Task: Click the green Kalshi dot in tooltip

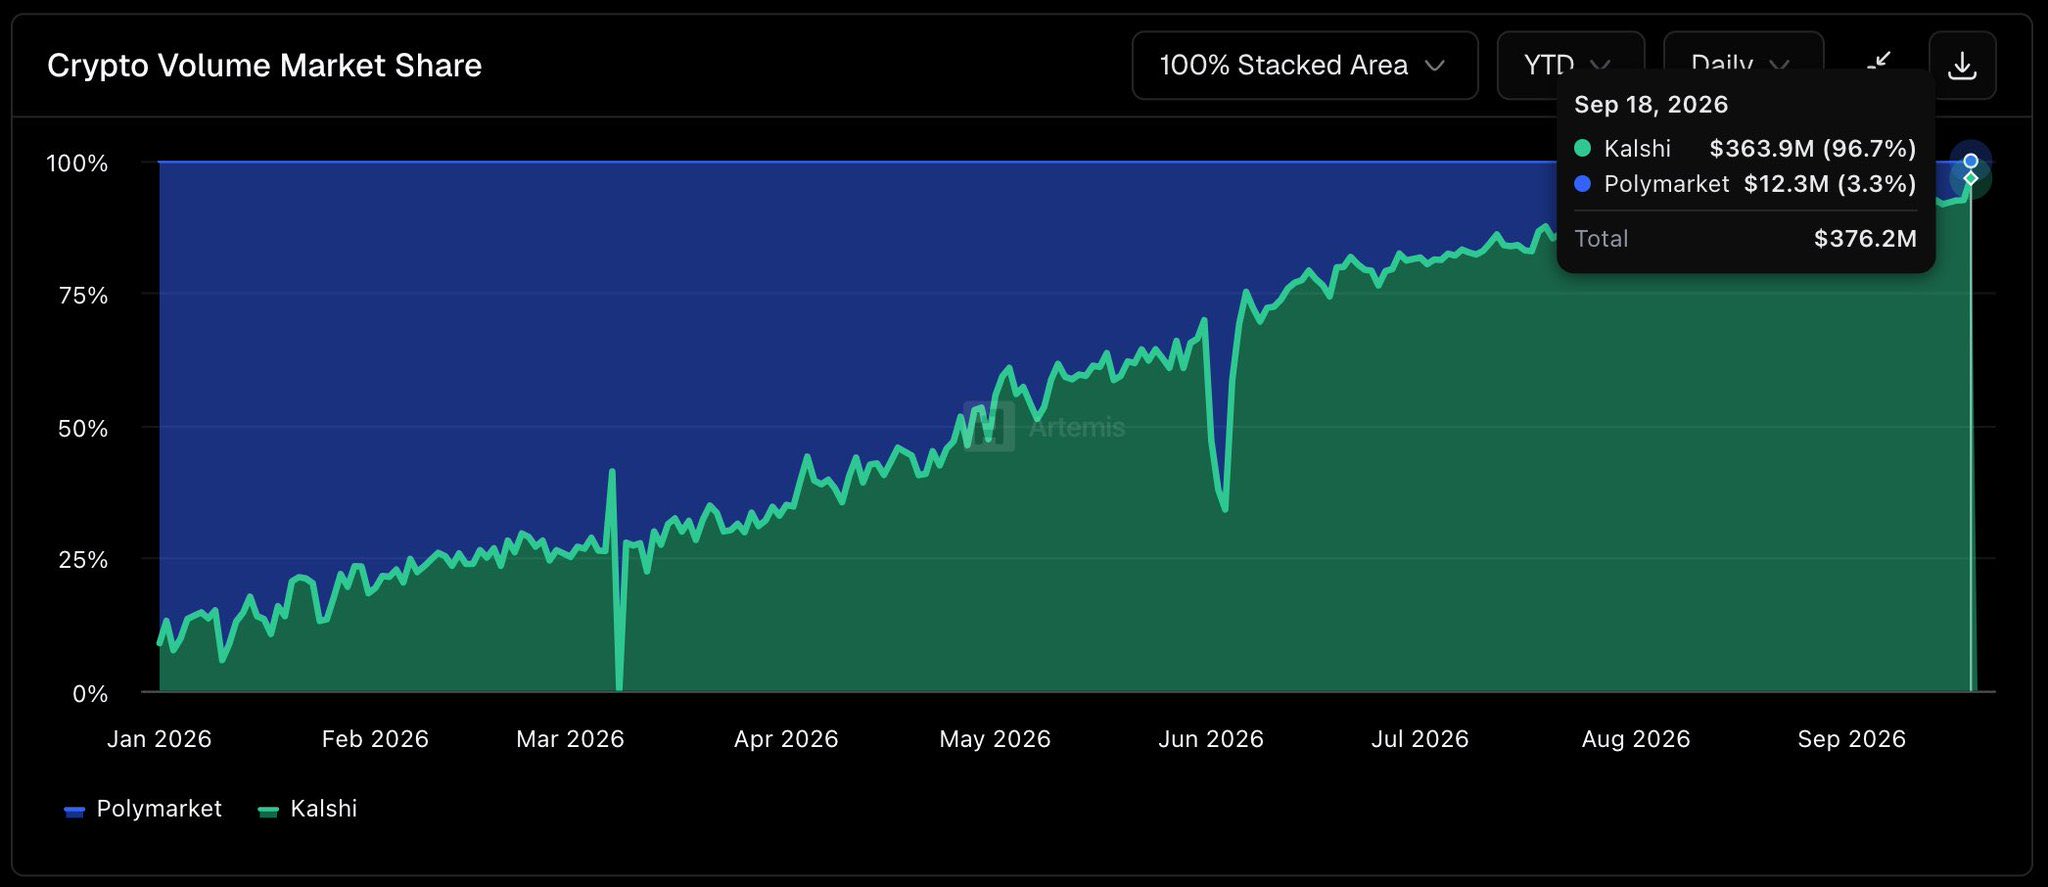Action: click(1582, 148)
